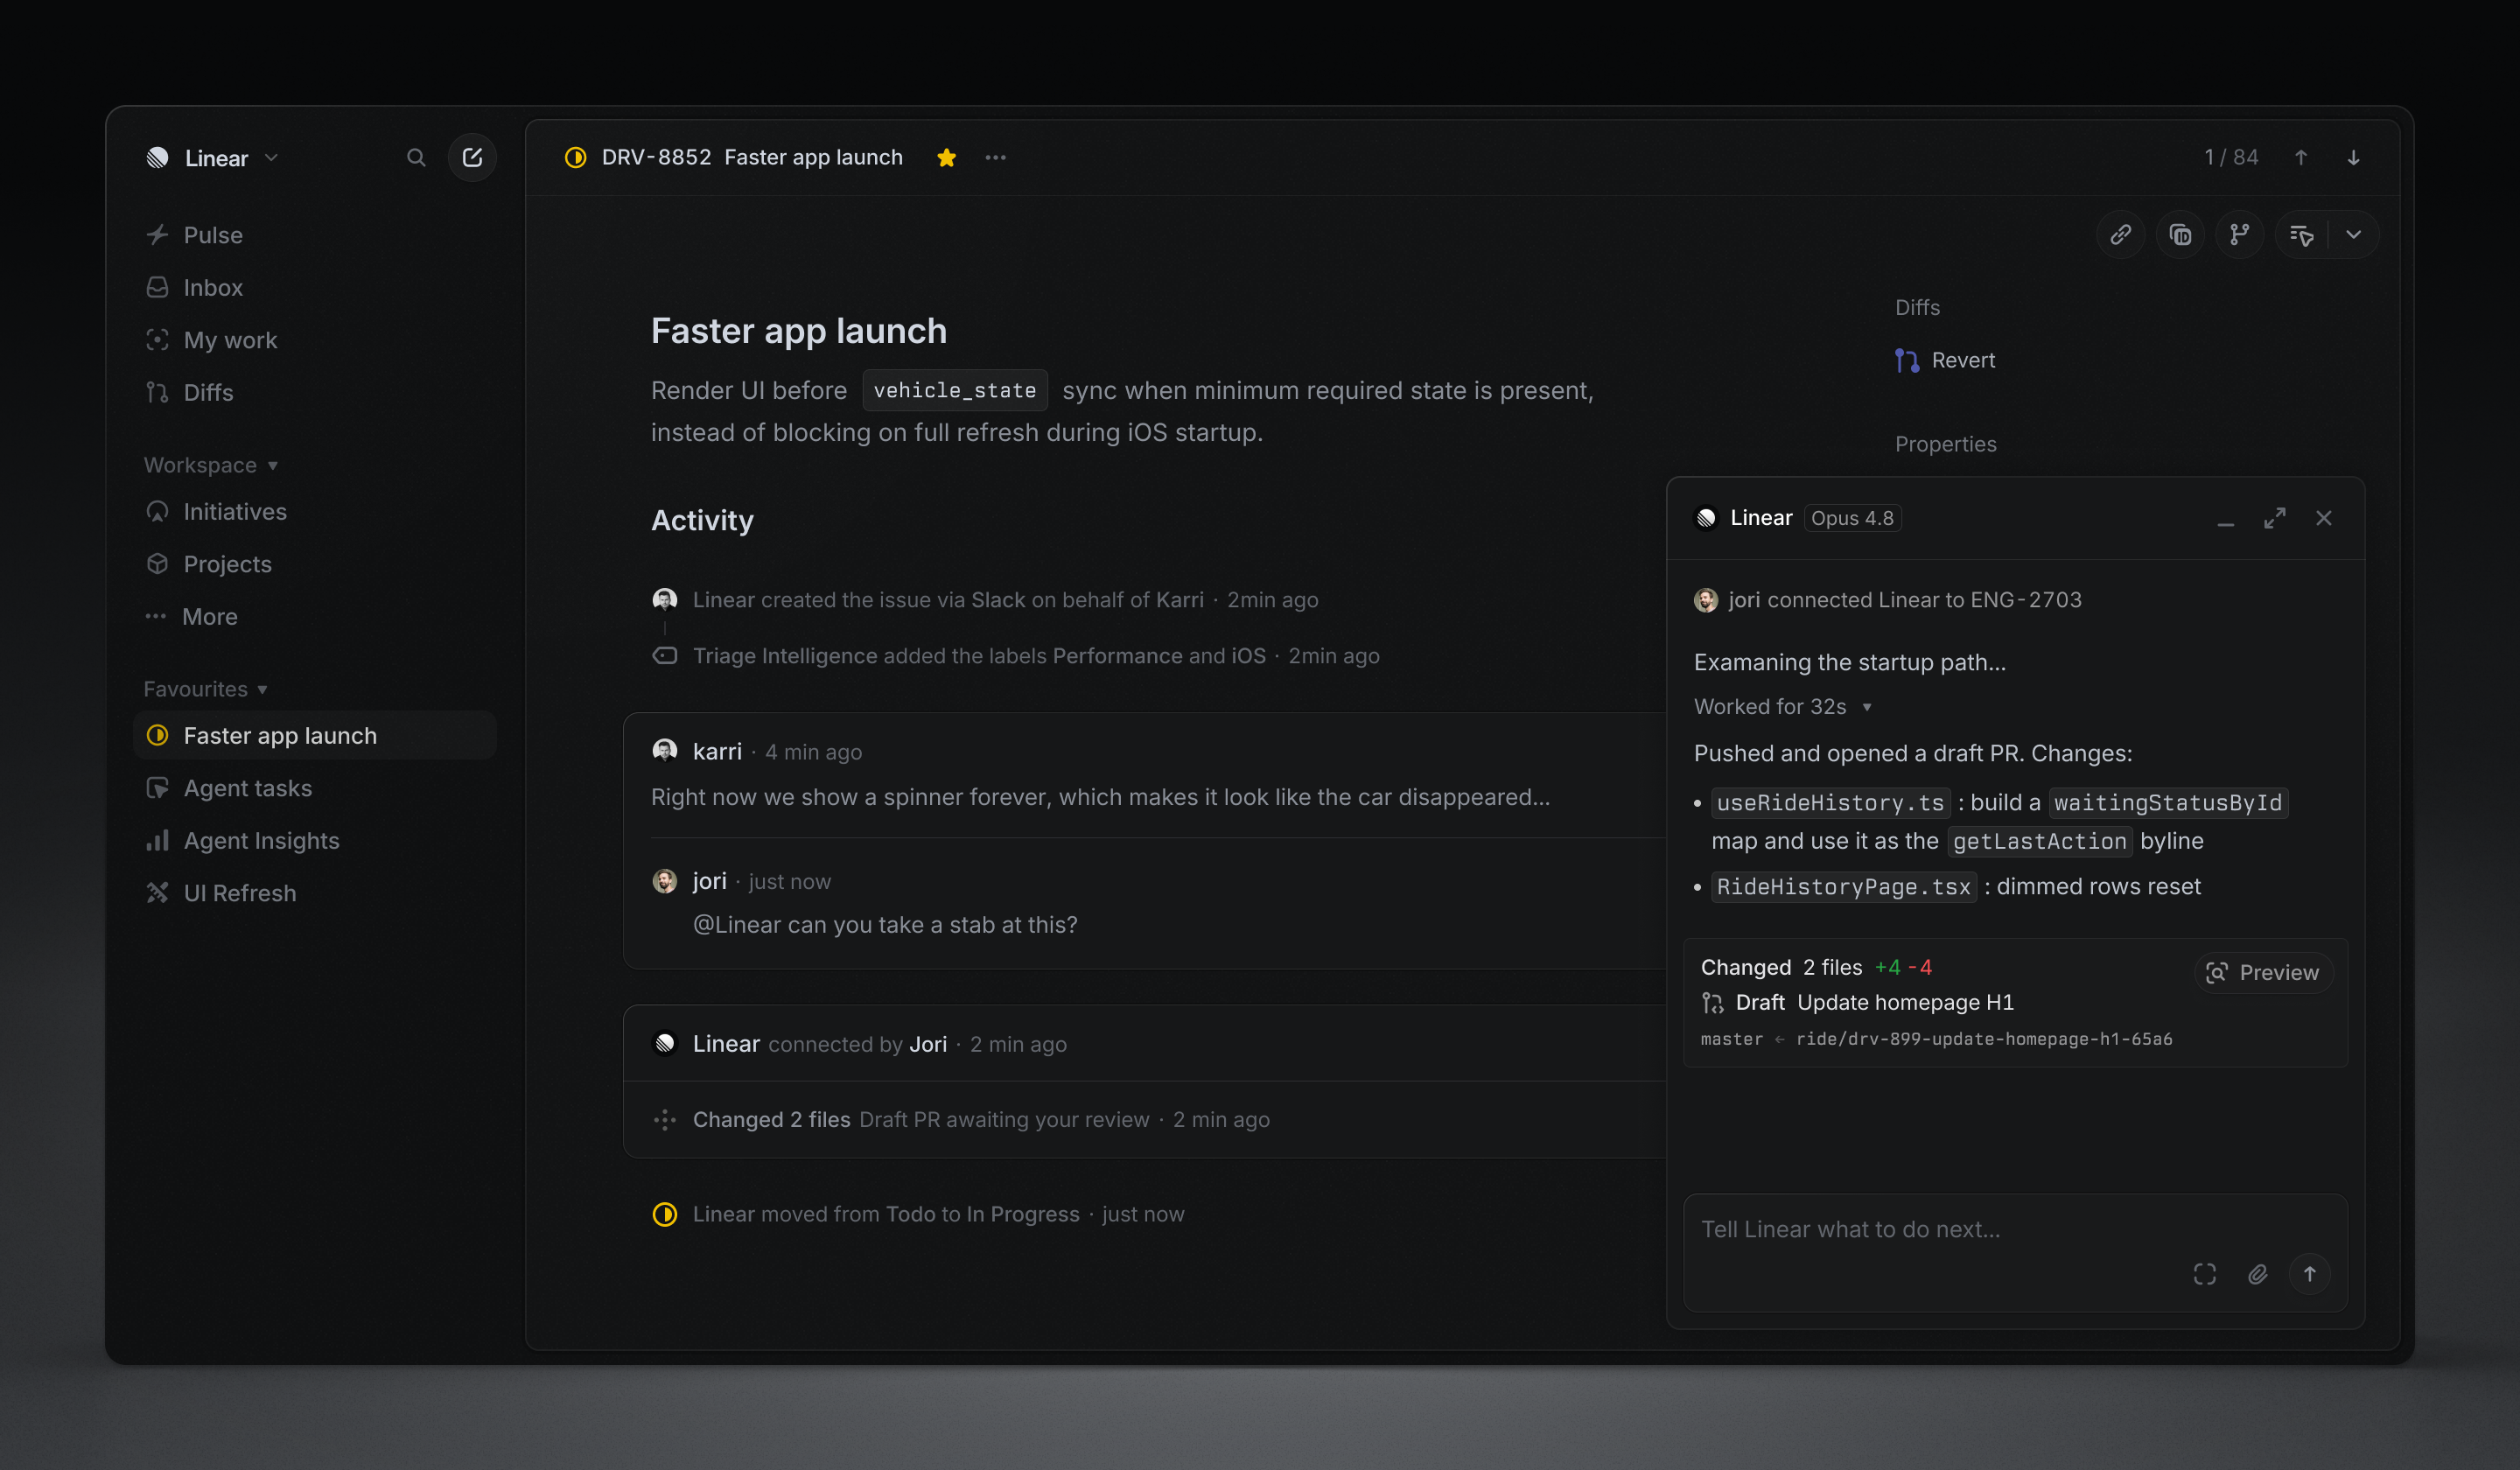Open Draft Update homepage H1 pull request
Screen dimensions: 2520x1470
[1857, 1003]
